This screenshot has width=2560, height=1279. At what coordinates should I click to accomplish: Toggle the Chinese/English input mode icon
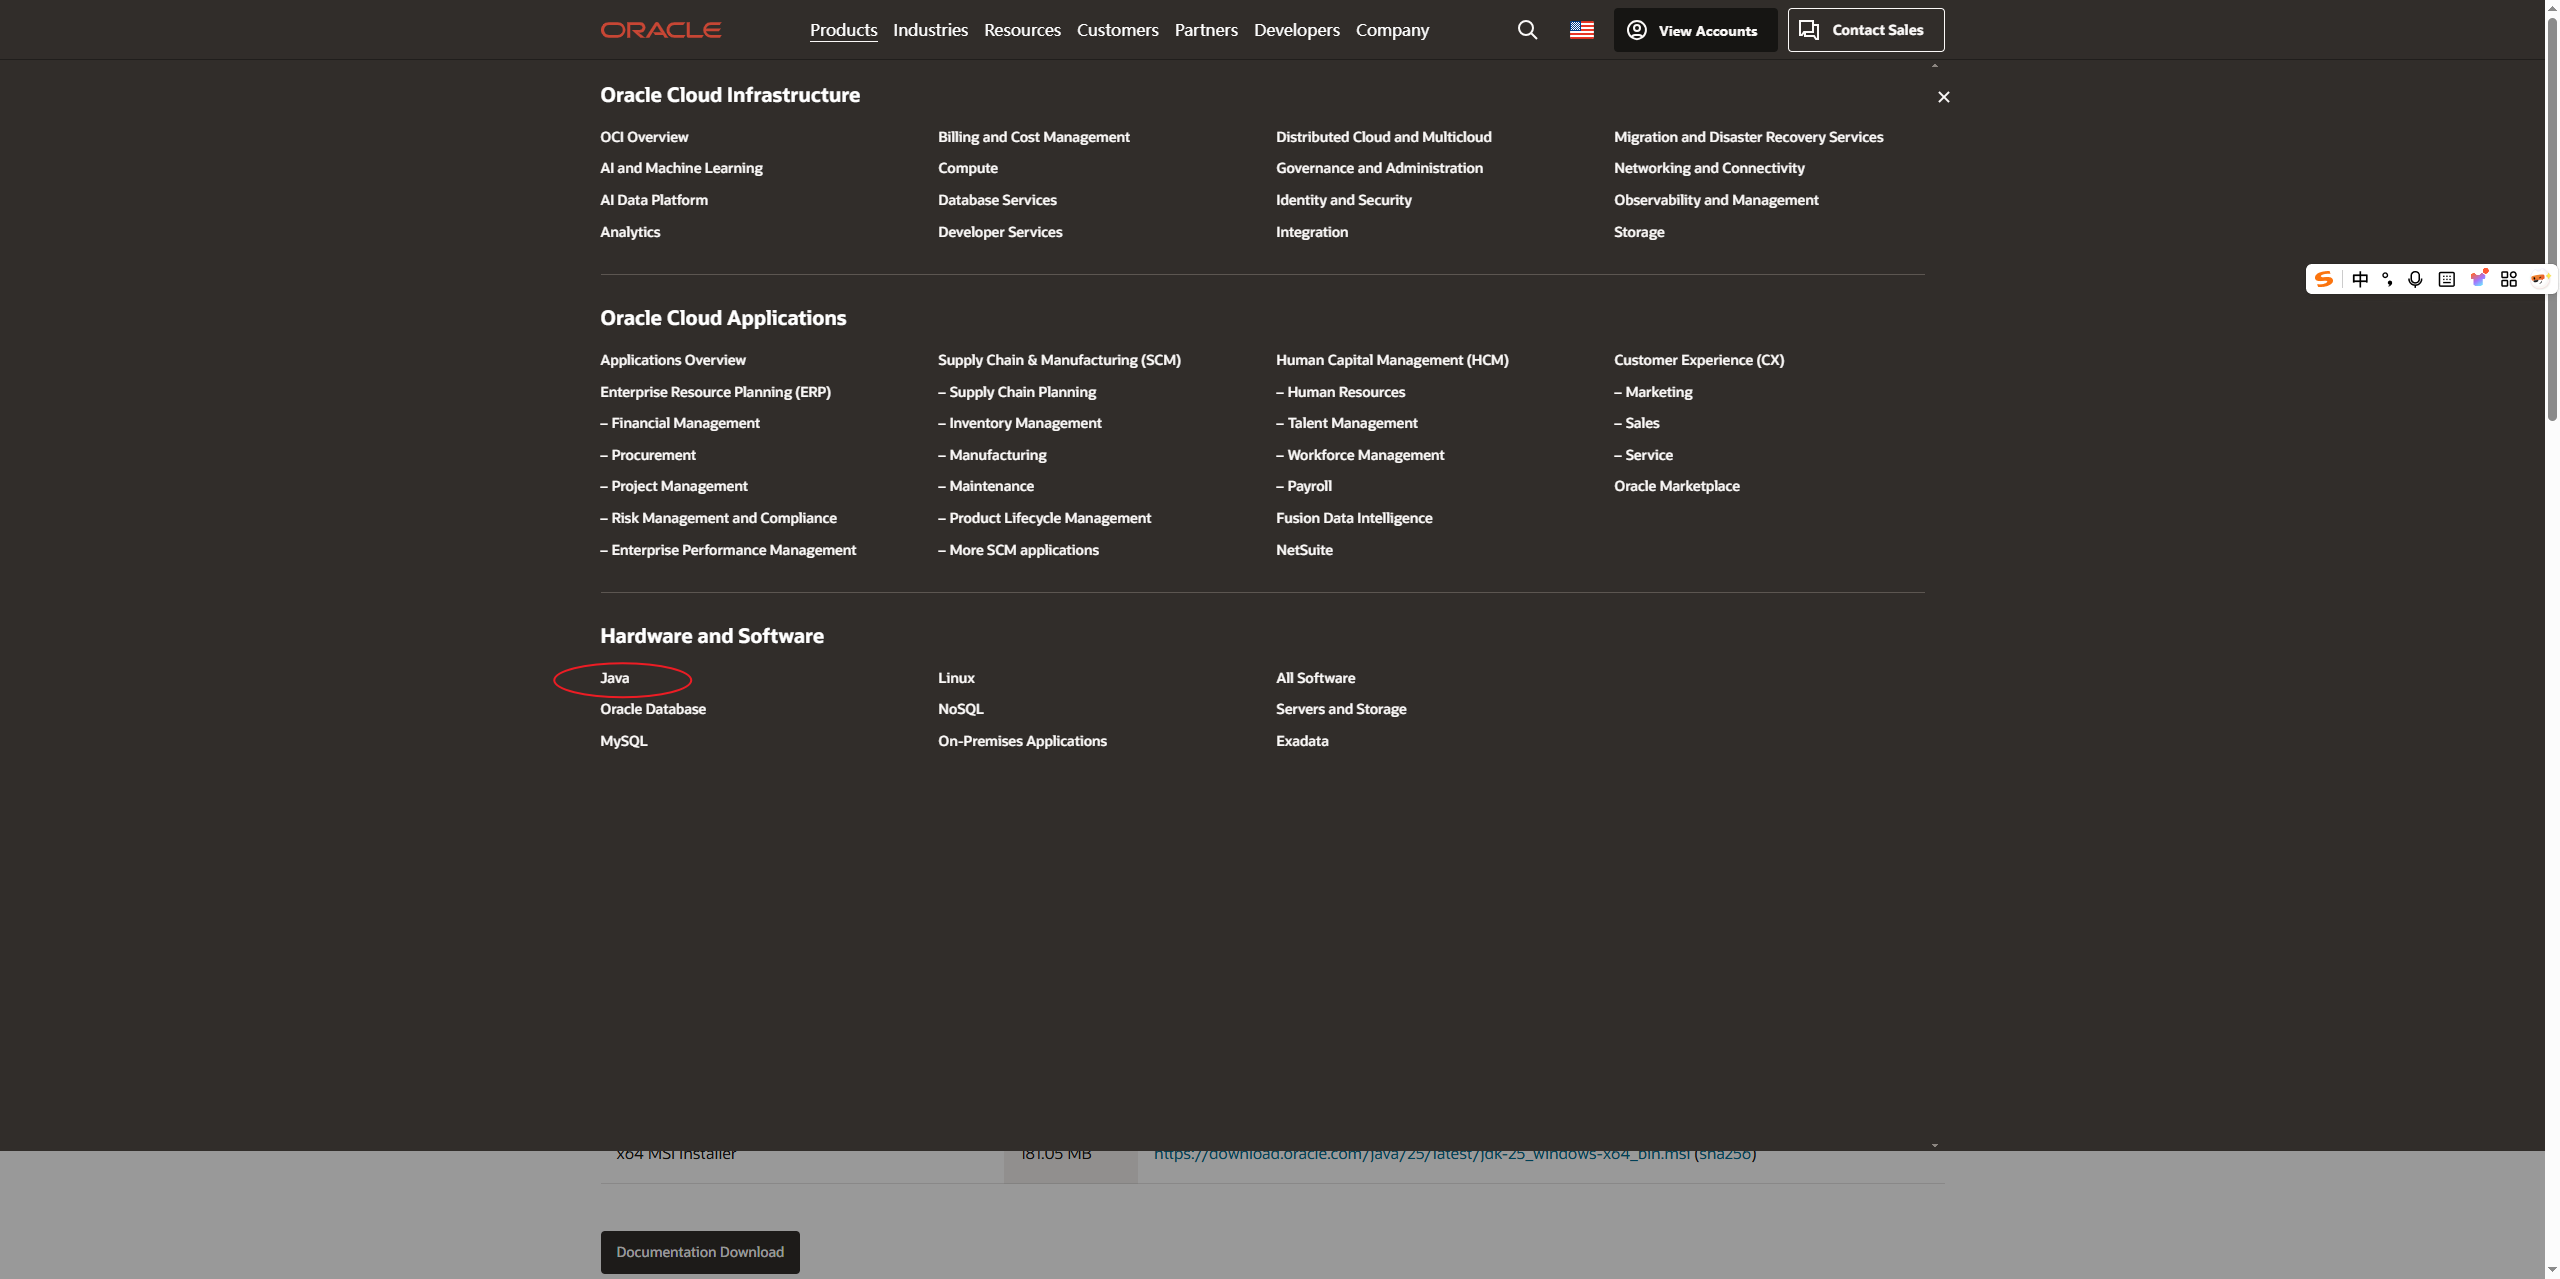(x=2360, y=279)
